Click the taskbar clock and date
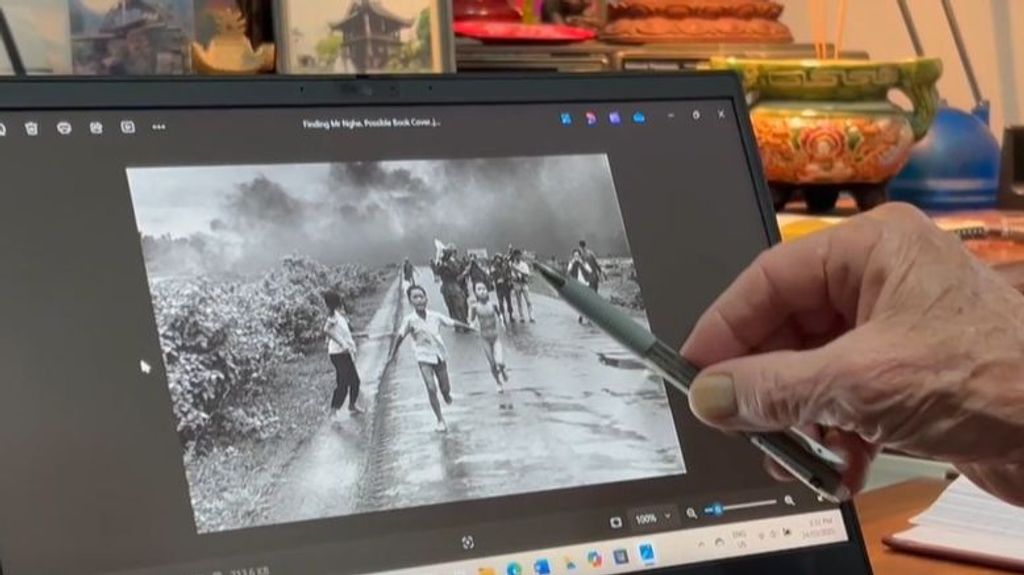 pos(819,527)
